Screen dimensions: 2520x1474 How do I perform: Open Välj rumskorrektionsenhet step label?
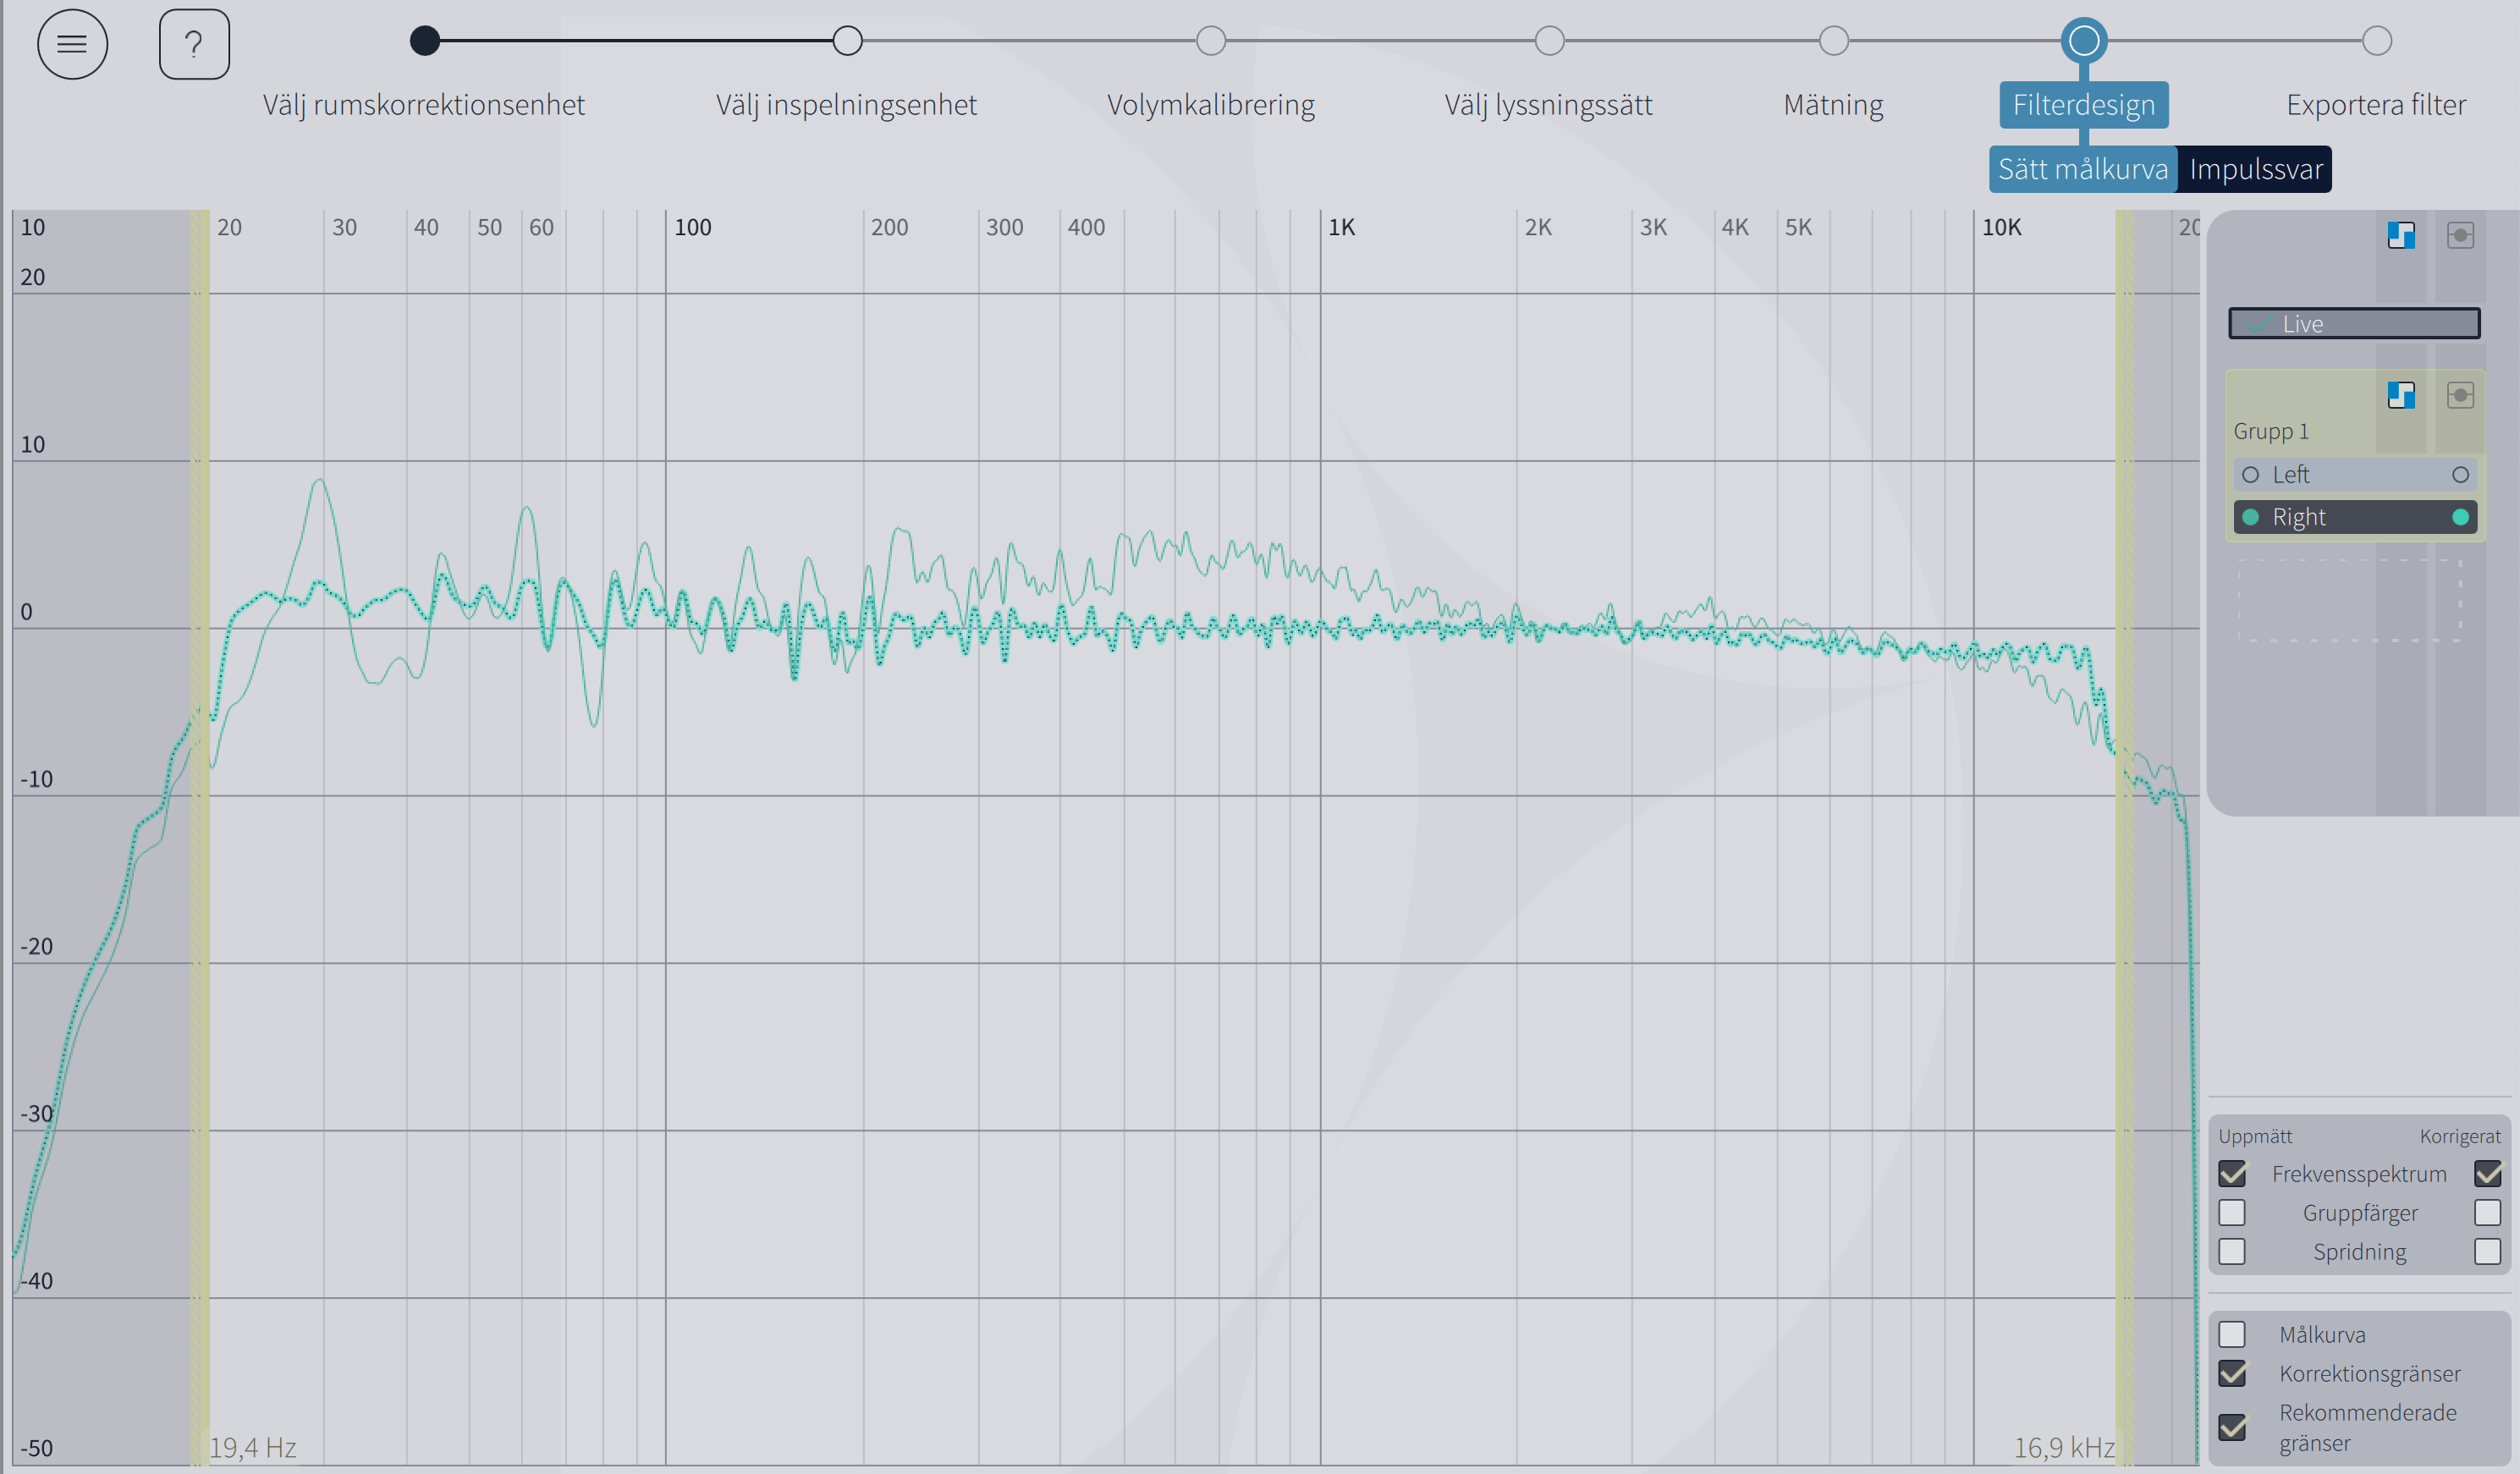pos(424,105)
